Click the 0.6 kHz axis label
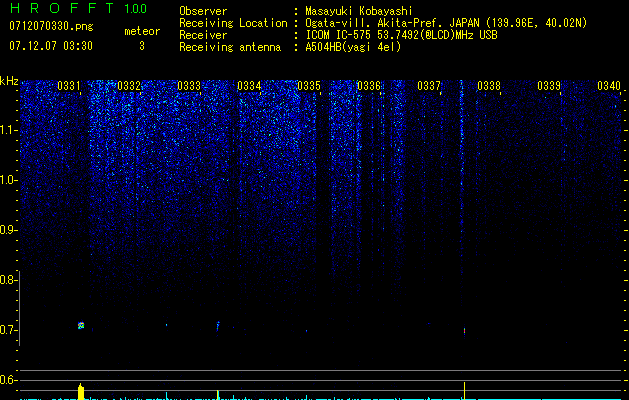 point(8,380)
